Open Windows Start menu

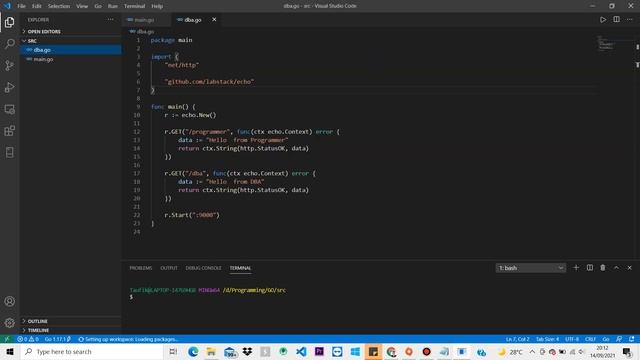[x=10, y=351]
